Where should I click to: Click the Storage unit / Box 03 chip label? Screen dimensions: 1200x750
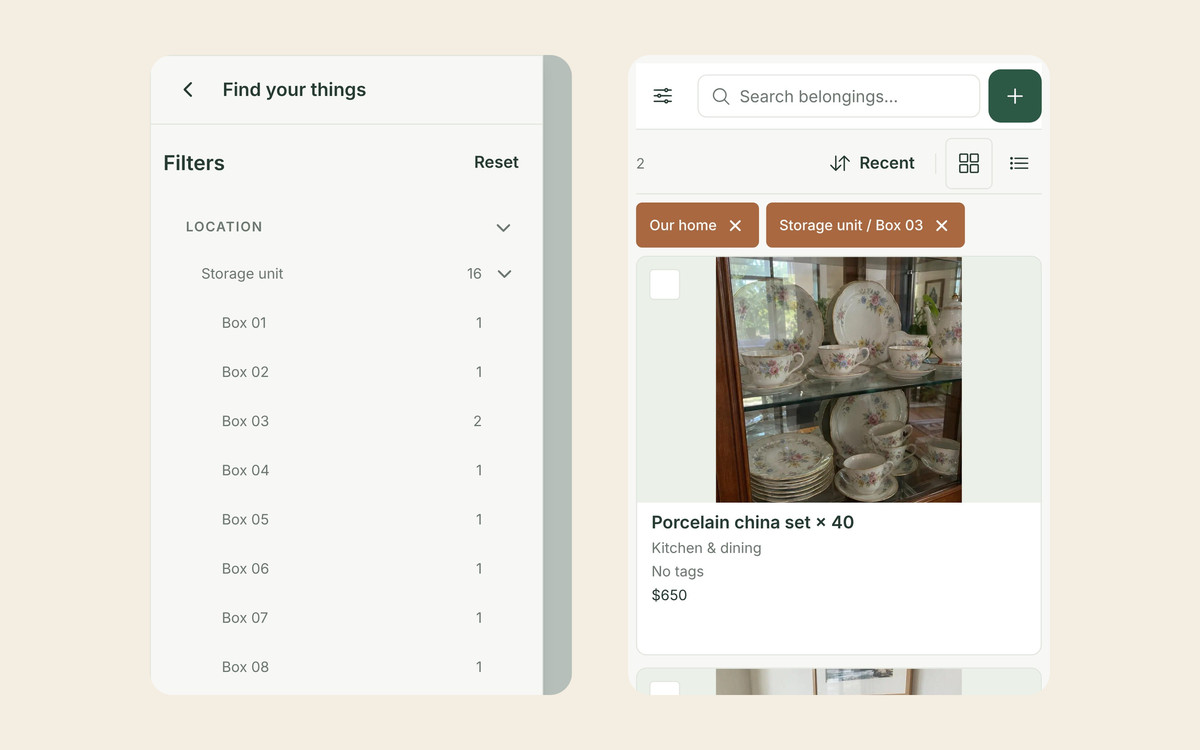pos(851,226)
